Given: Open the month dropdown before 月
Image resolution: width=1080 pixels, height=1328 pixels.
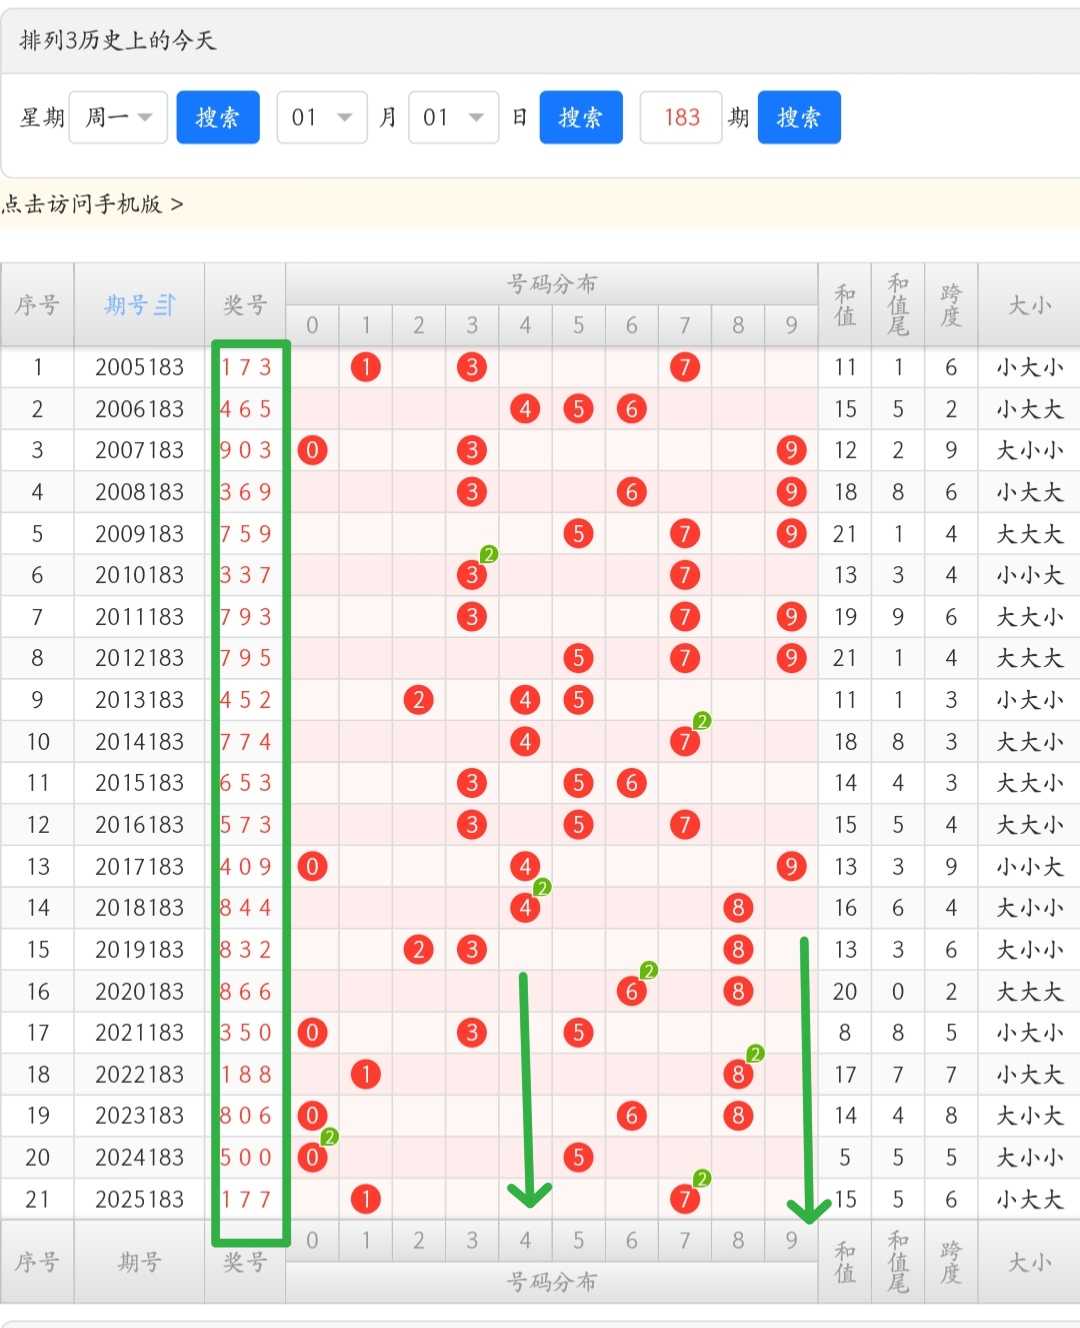Looking at the screenshot, I should tap(322, 117).
